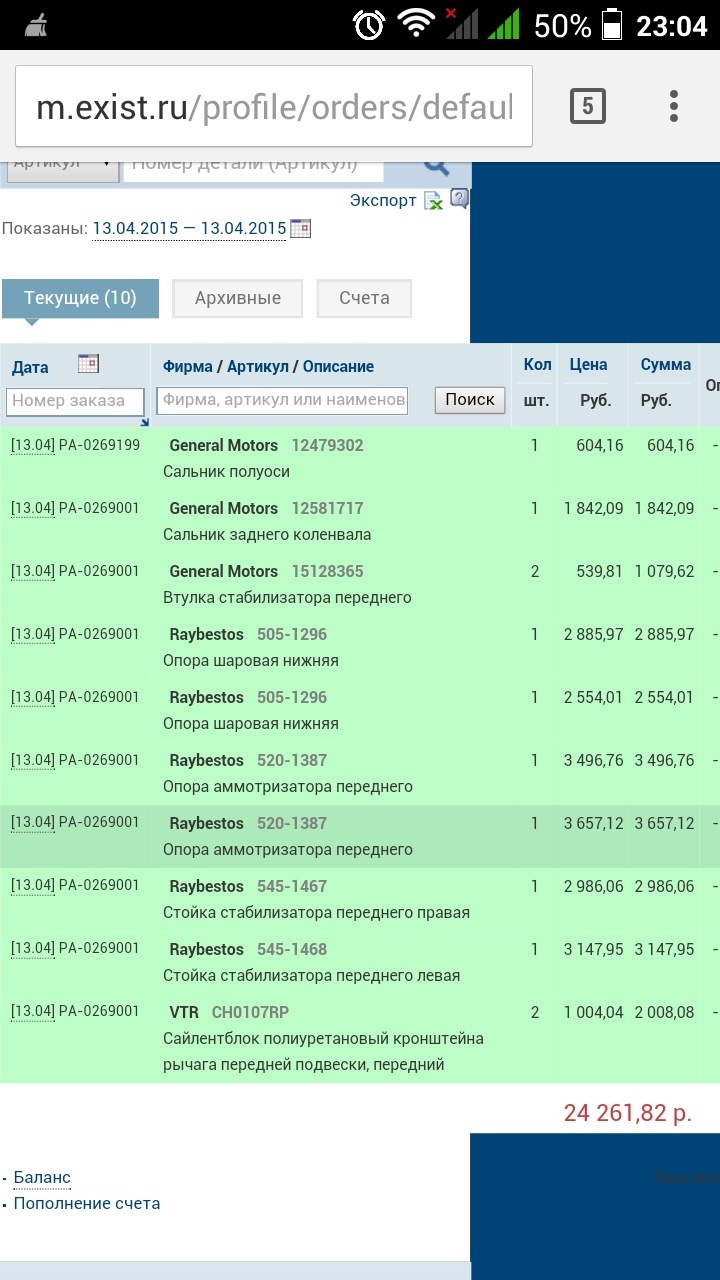Focus the Фирма, артикул или наименование field
720x1280 pixels.
[283, 401]
